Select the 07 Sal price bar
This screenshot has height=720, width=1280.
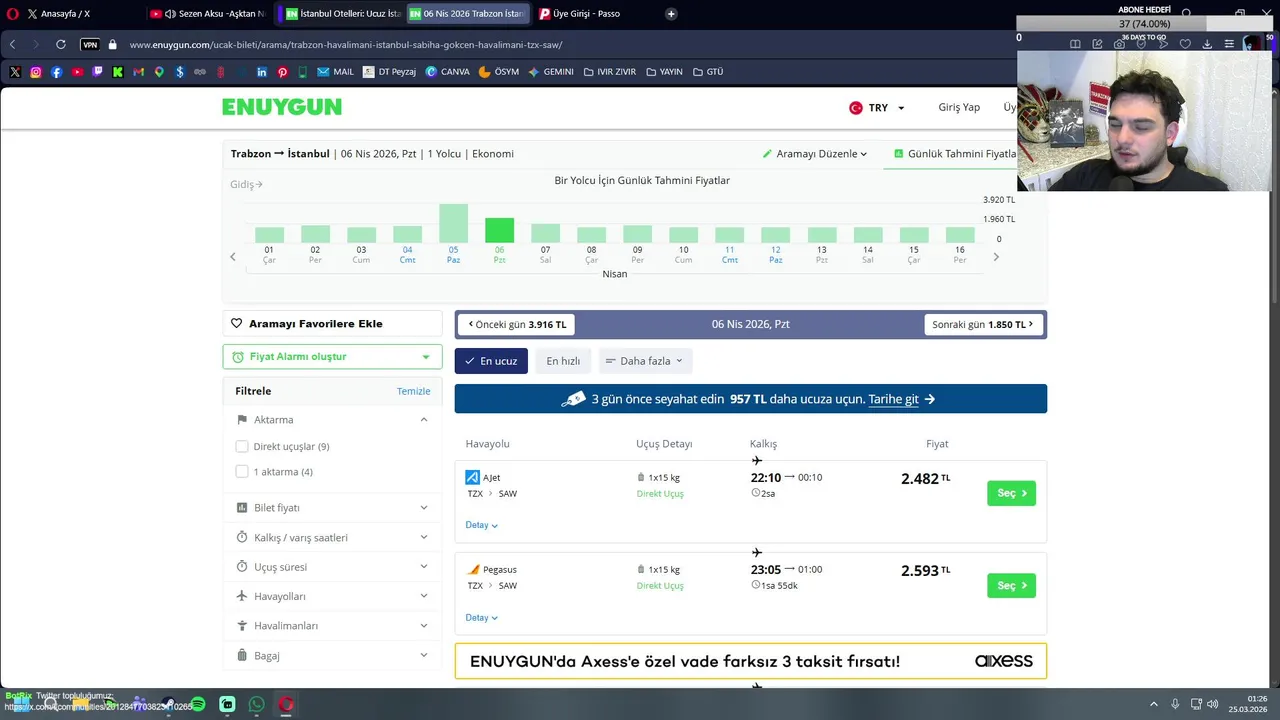point(545,233)
